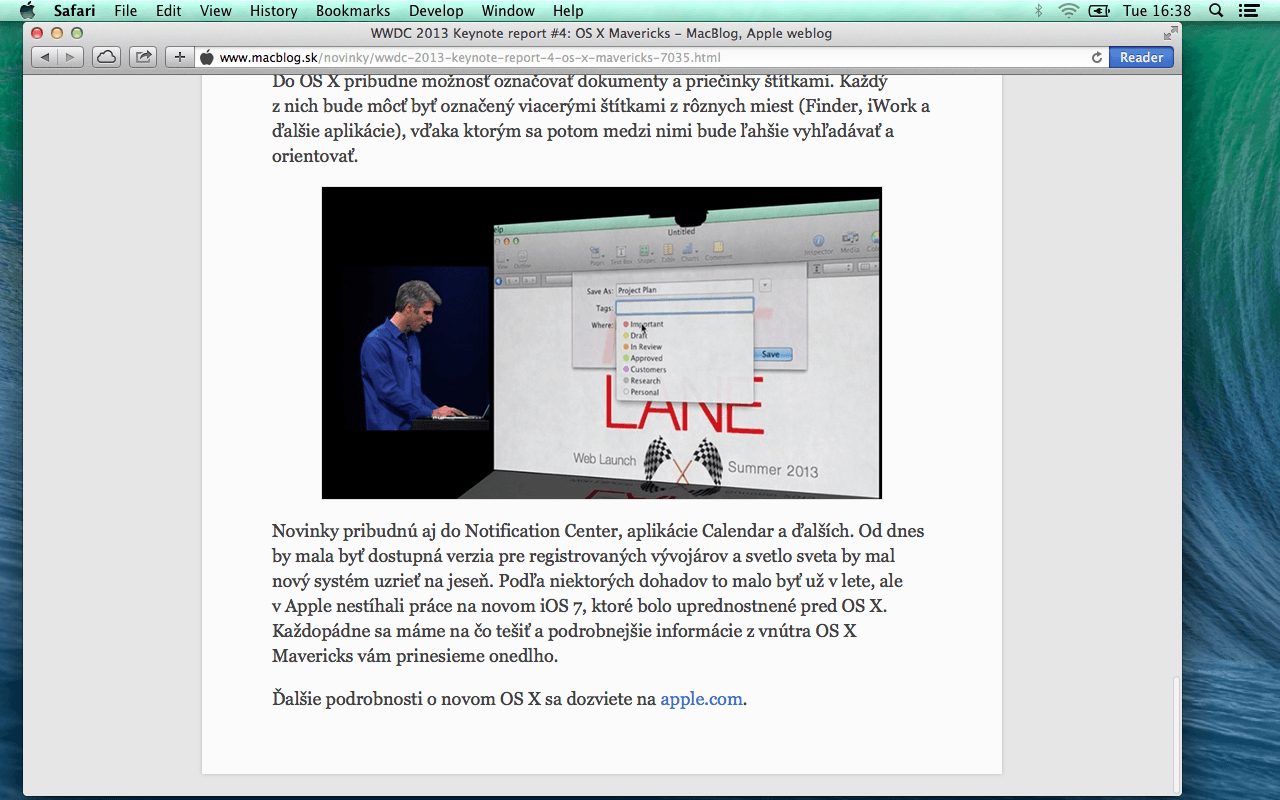The width and height of the screenshot is (1280, 800).
Task: Click the address bar URL field
Action: point(650,57)
